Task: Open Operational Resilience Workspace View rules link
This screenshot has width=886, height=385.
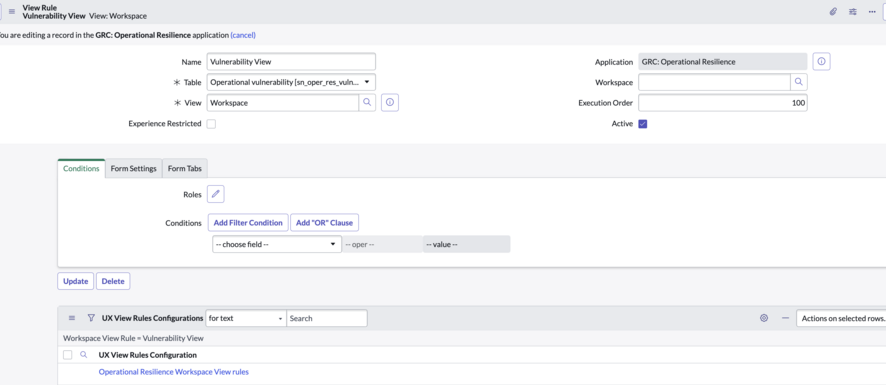Action: coord(173,372)
